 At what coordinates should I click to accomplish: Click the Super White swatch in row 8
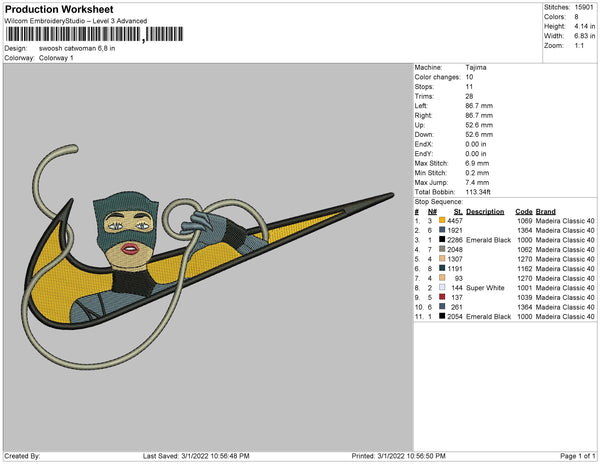(x=442, y=287)
